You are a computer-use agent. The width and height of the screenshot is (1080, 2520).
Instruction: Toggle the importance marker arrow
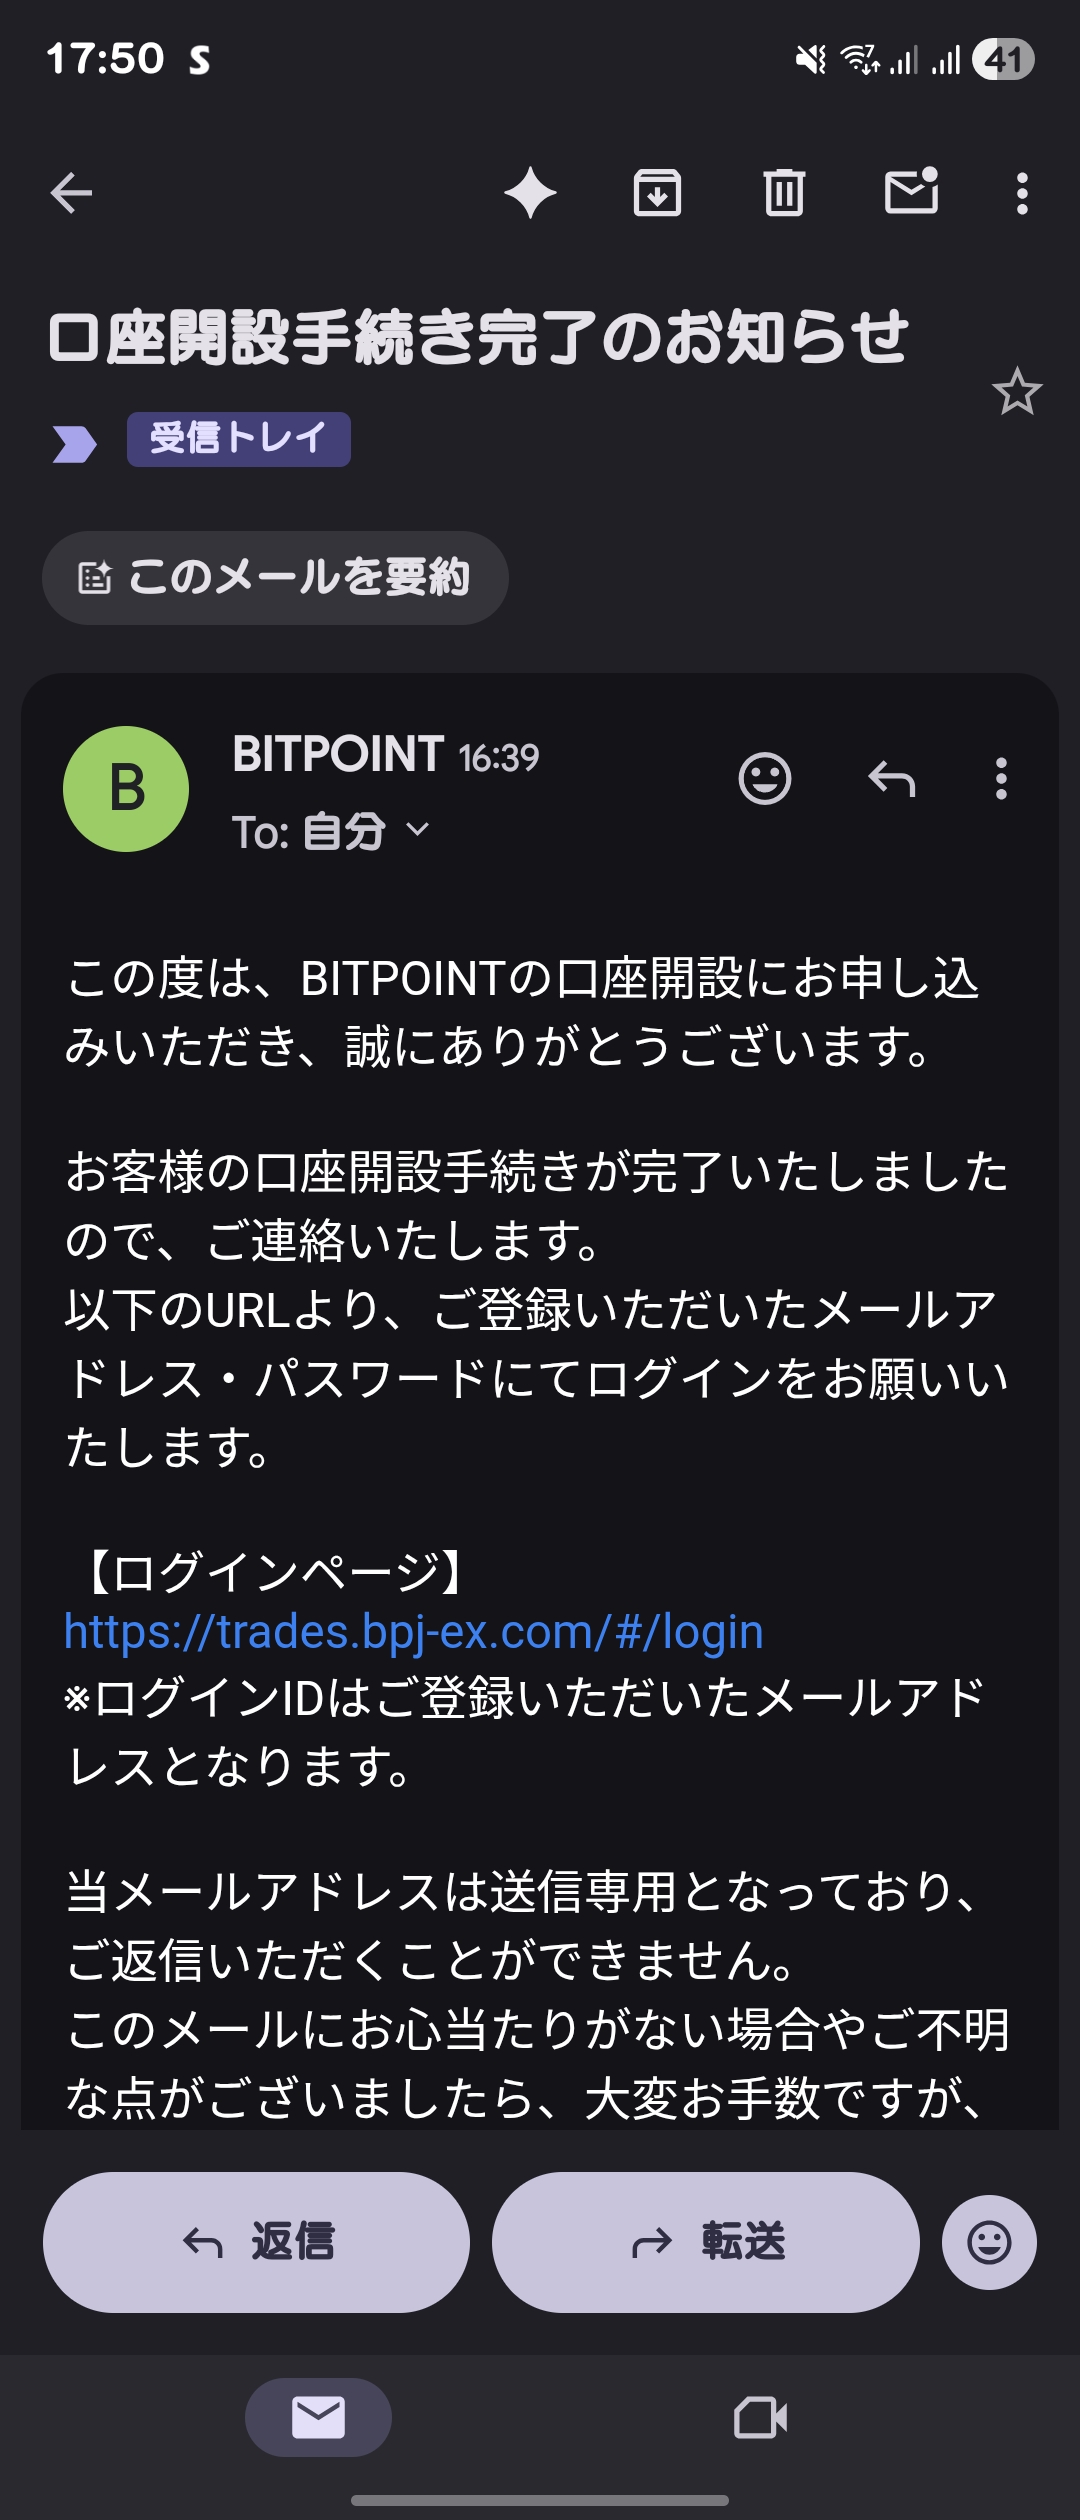point(74,443)
